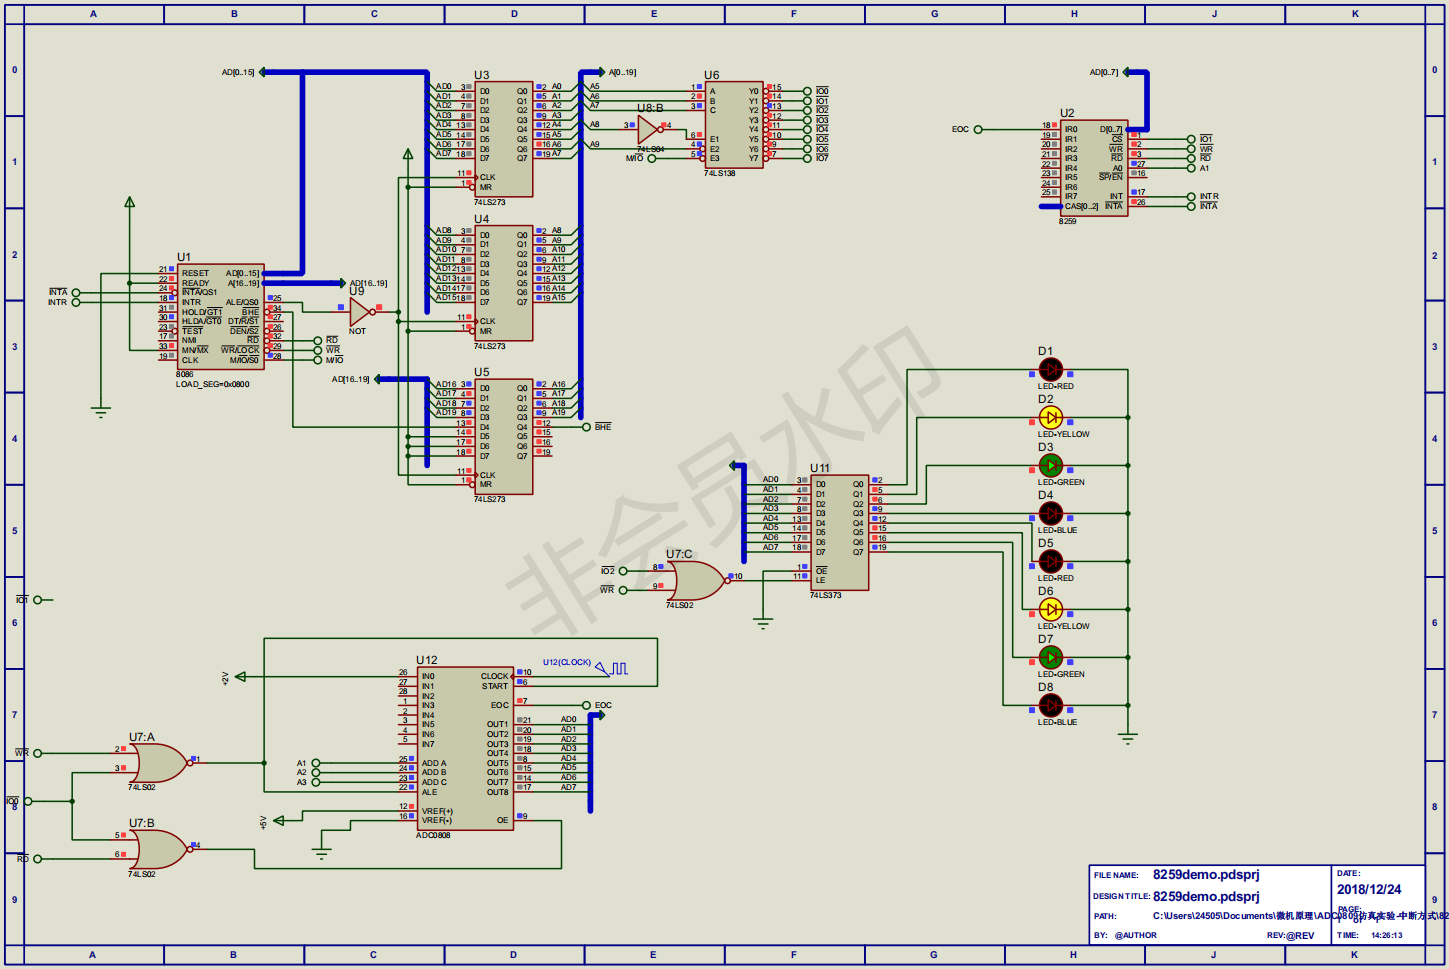The width and height of the screenshot is (1449, 969).
Task: Click the FILE NAME field showing 8259demo.pdsprj
Action: (x=1204, y=874)
